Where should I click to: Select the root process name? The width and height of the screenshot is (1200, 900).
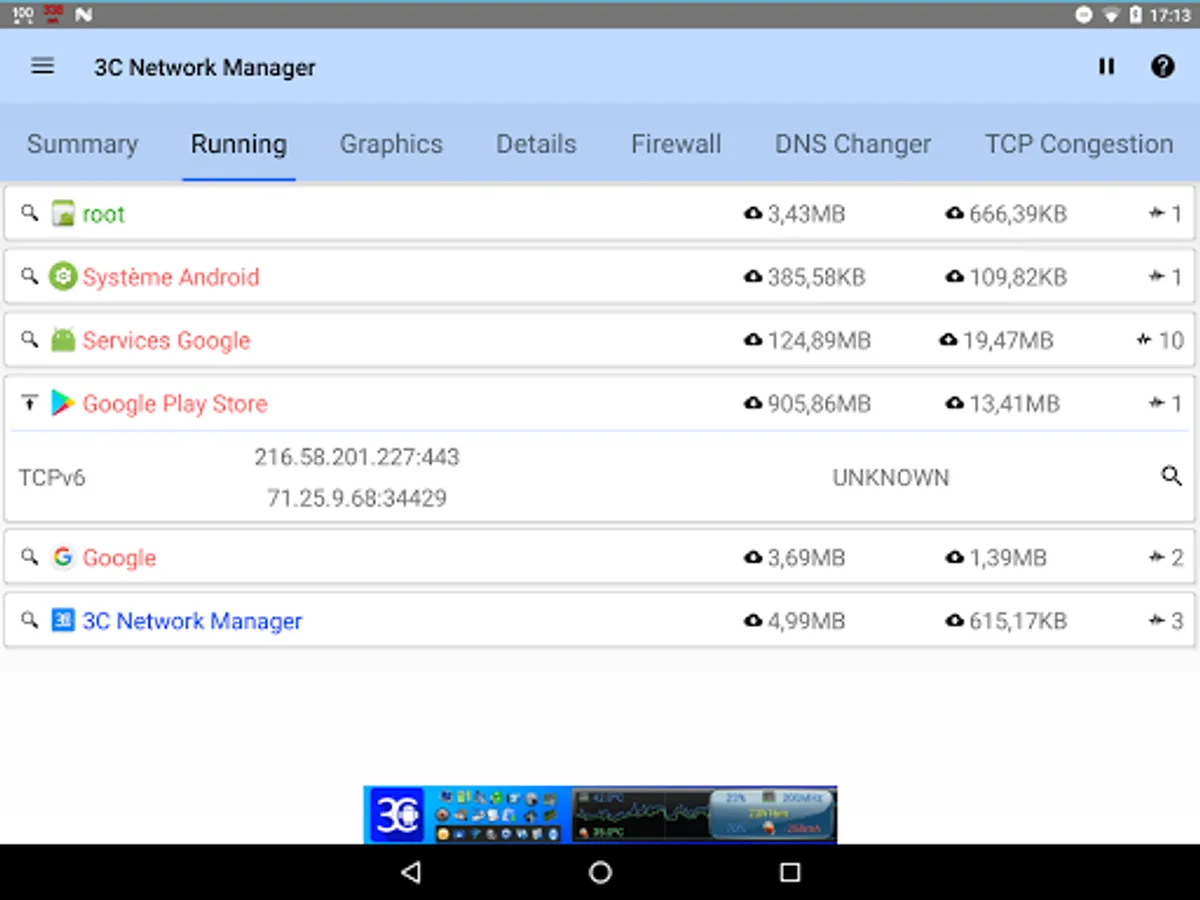point(103,214)
